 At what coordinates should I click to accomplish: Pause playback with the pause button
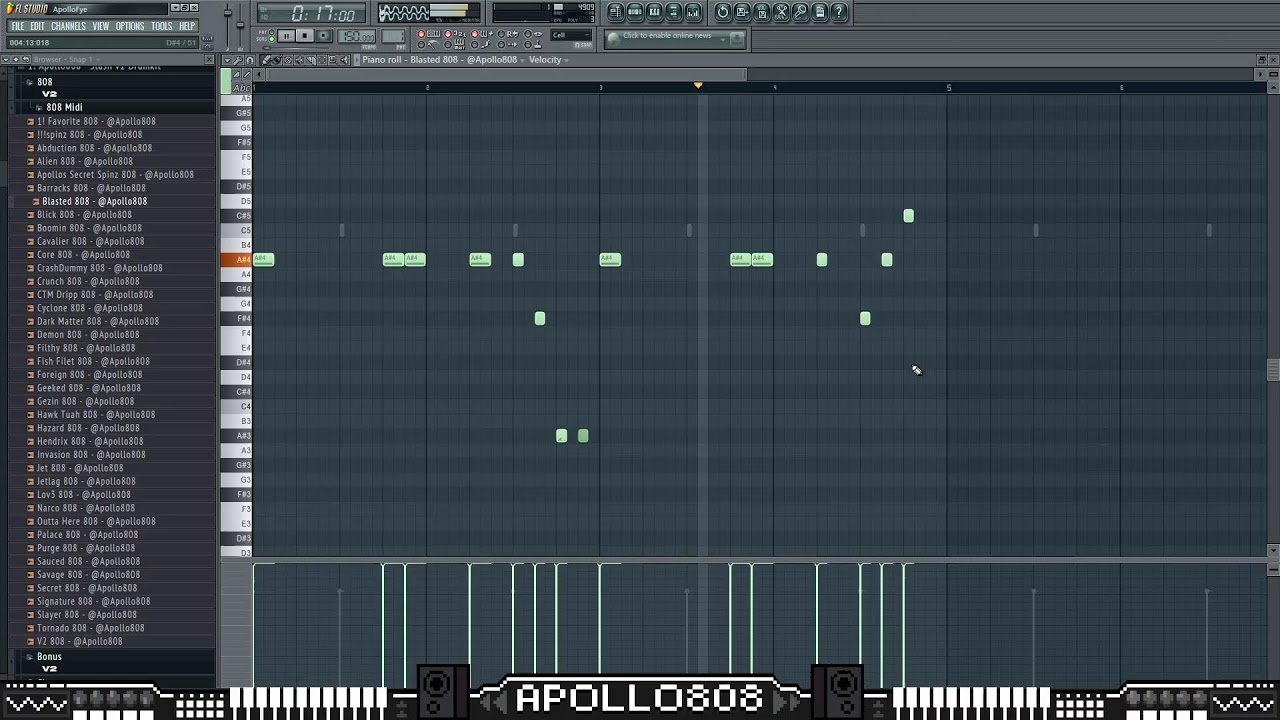click(286, 36)
